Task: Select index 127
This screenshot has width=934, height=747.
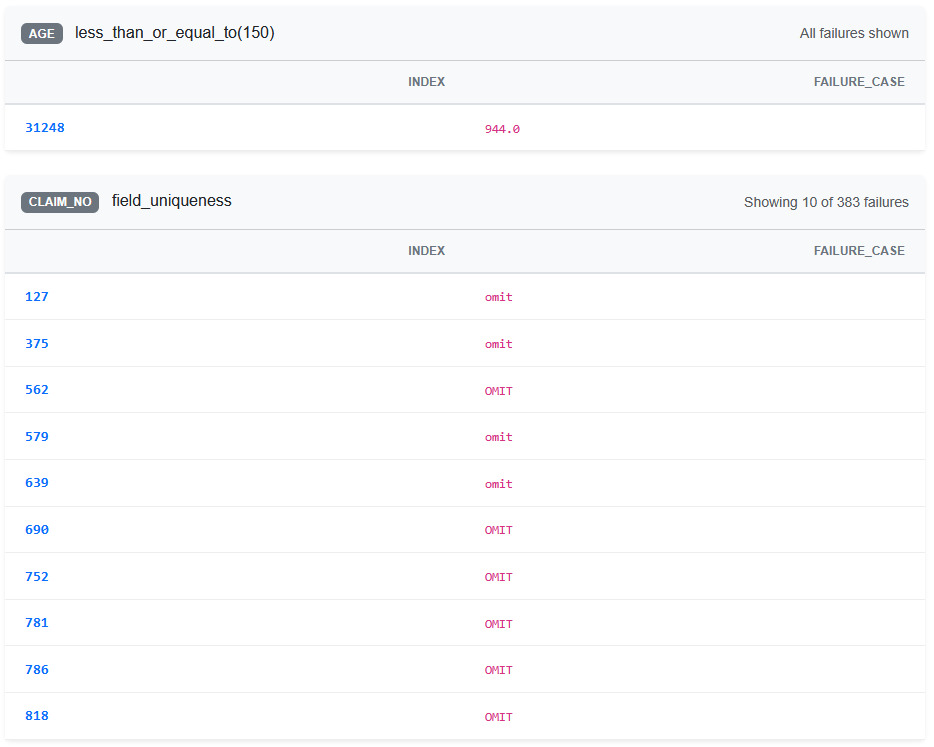Action: 37,297
